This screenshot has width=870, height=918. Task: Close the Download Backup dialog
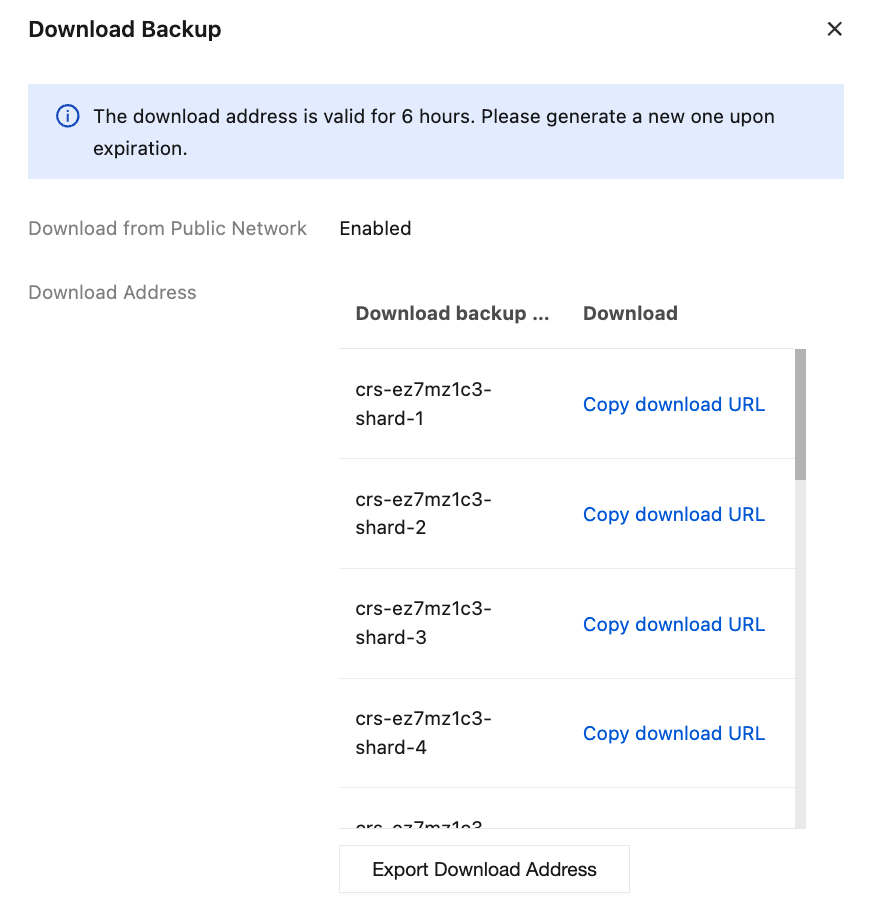(x=834, y=29)
